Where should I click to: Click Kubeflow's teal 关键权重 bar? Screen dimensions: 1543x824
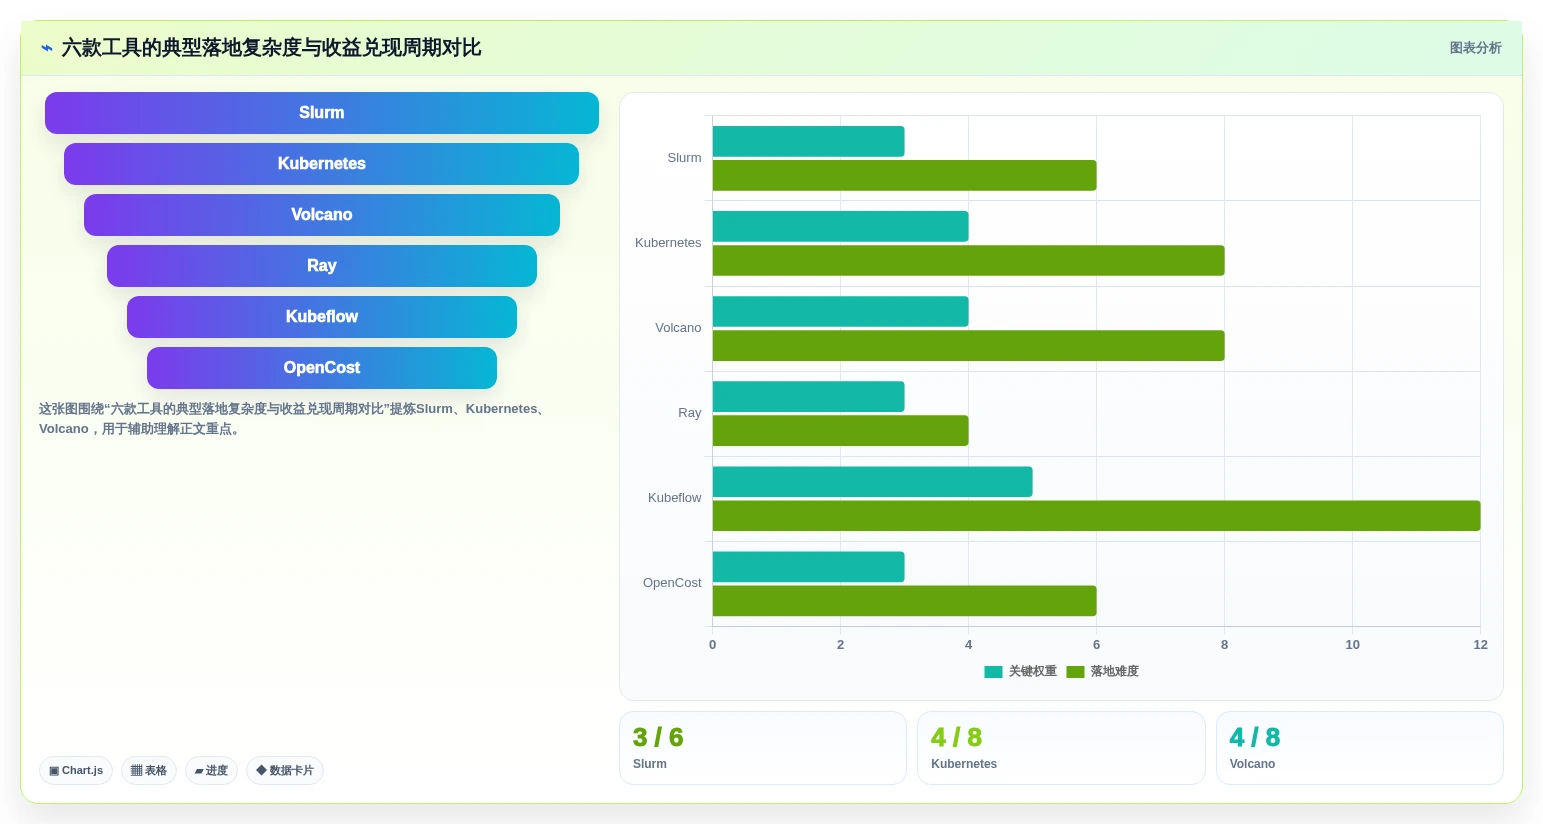(x=872, y=481)
